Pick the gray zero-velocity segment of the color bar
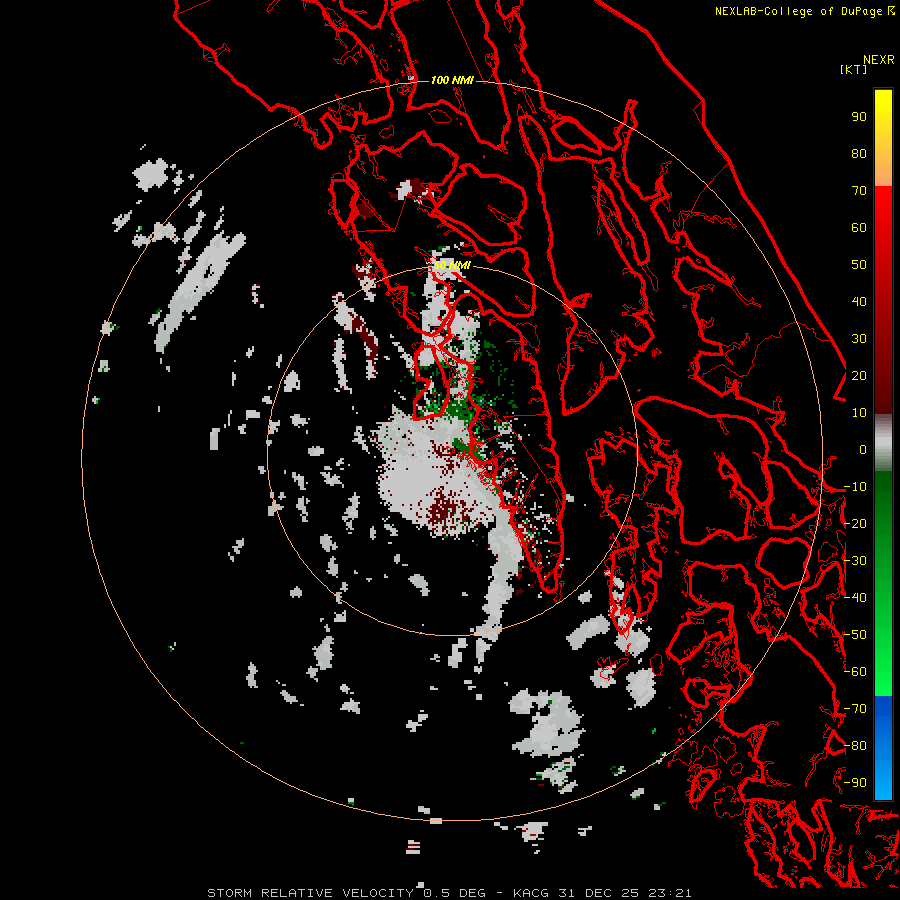The image size is (900, 900). tap(883, 444)
